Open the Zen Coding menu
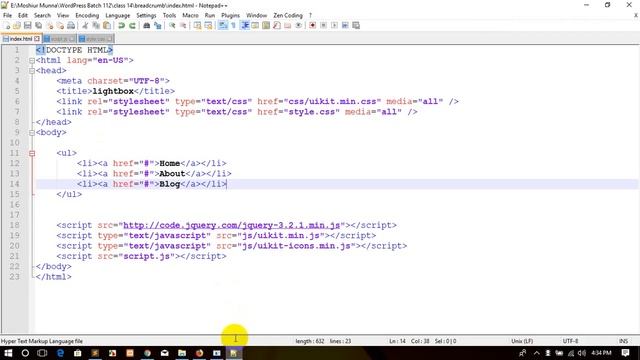640x360 pixels. click(288, 15)
